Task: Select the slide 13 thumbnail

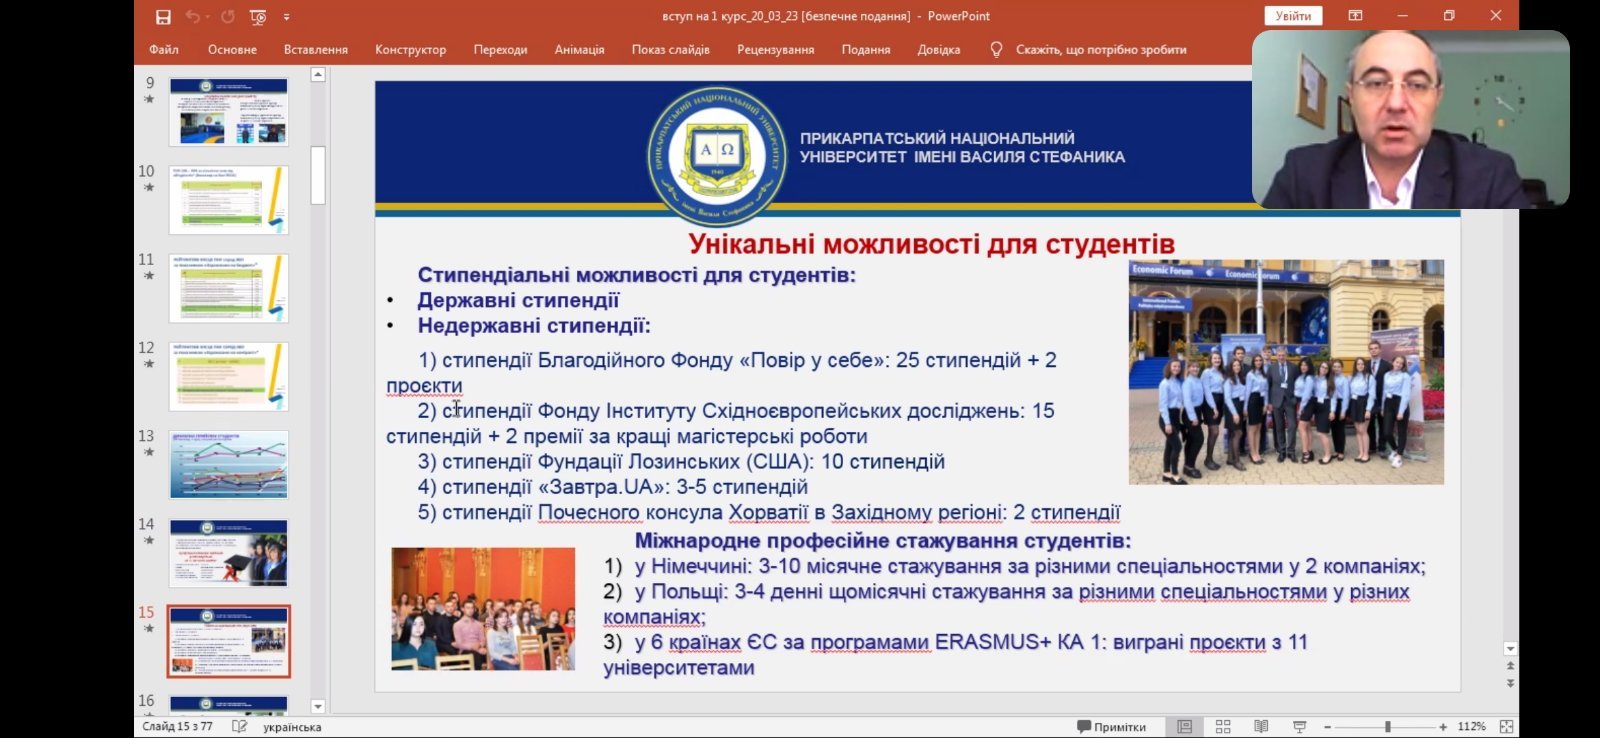Action: click(229, 464)
